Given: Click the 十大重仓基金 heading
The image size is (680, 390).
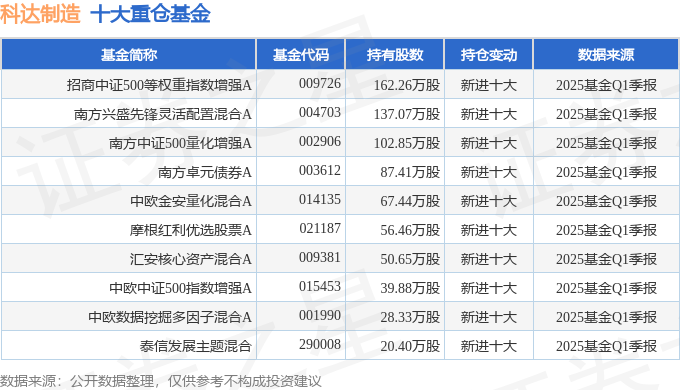Looking at the screenshot, I should 150,13.
